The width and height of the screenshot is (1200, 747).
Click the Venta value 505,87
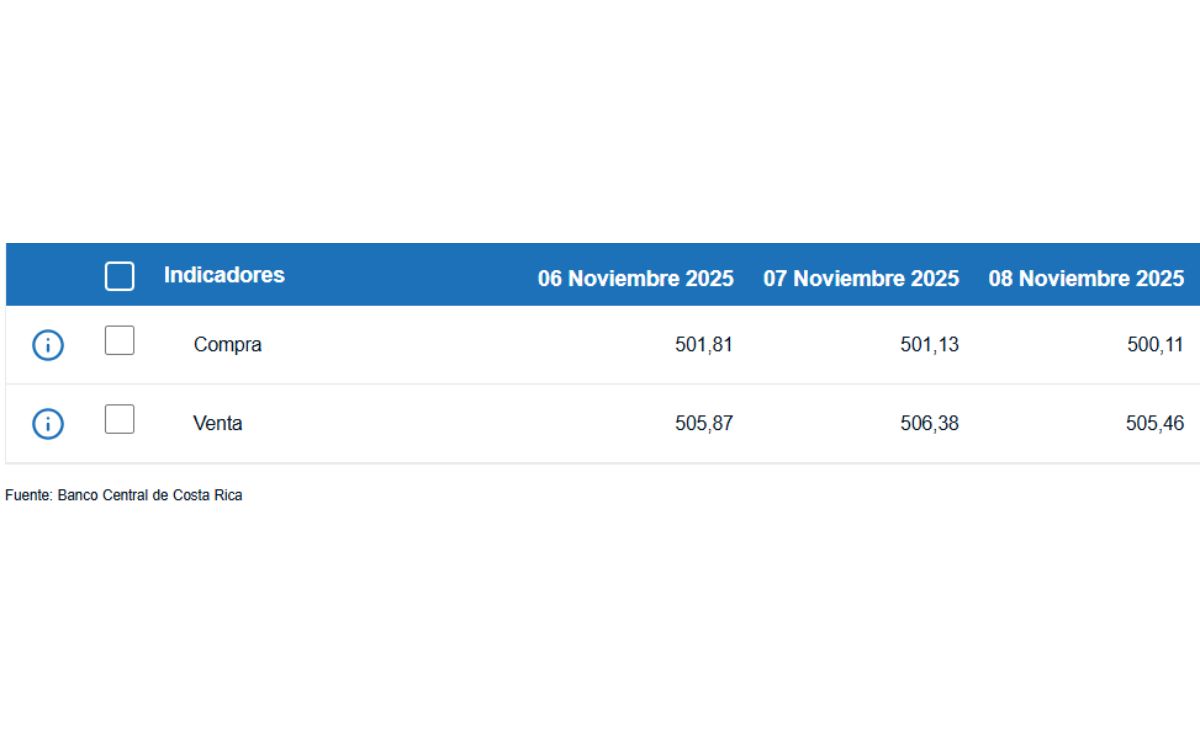[x=705, y=423]
